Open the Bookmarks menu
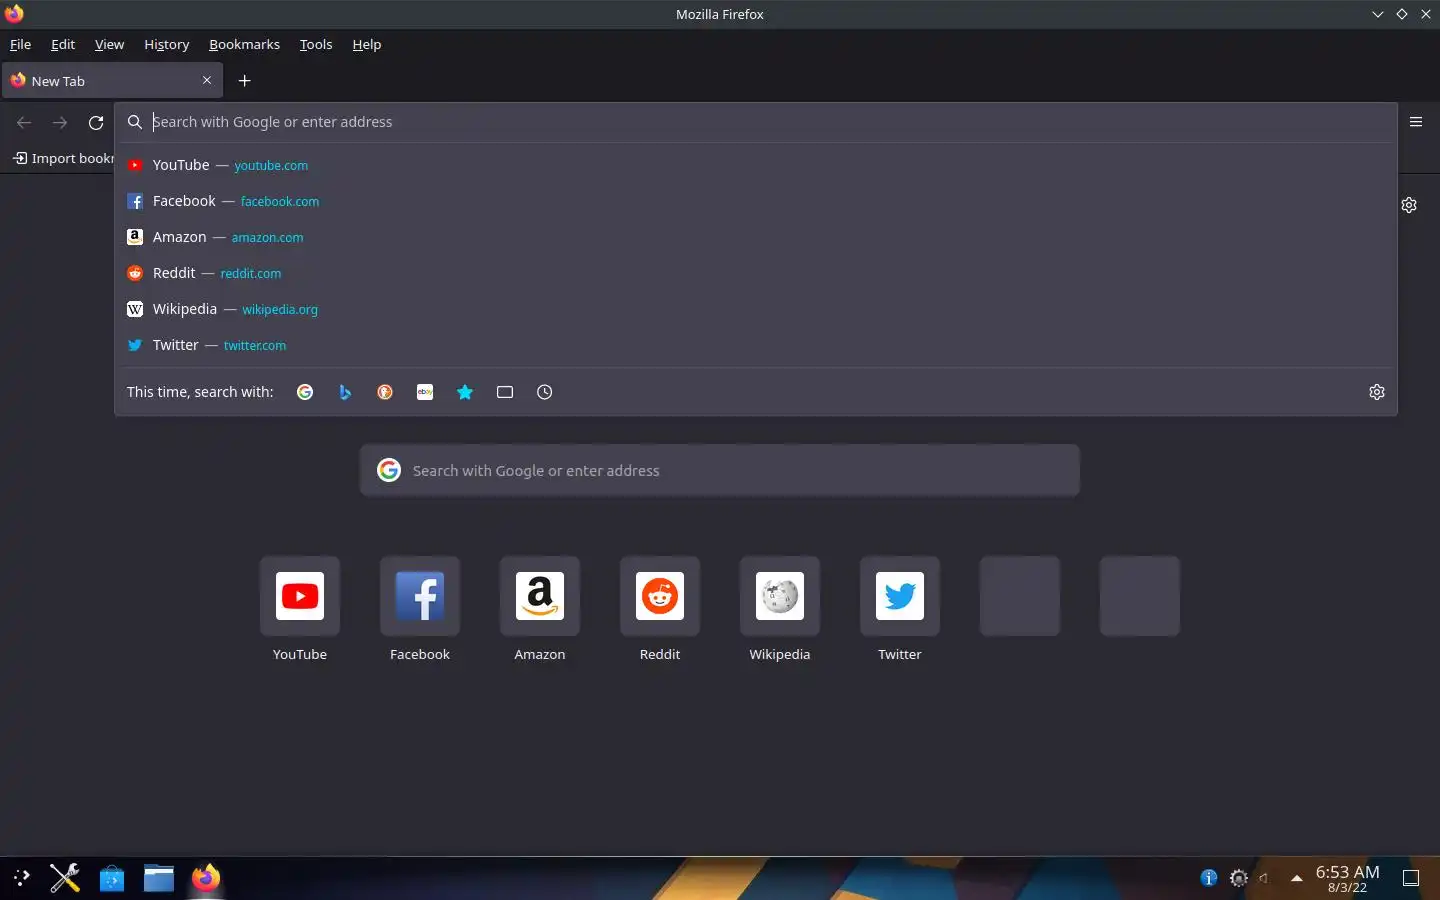 click(244, 44)
